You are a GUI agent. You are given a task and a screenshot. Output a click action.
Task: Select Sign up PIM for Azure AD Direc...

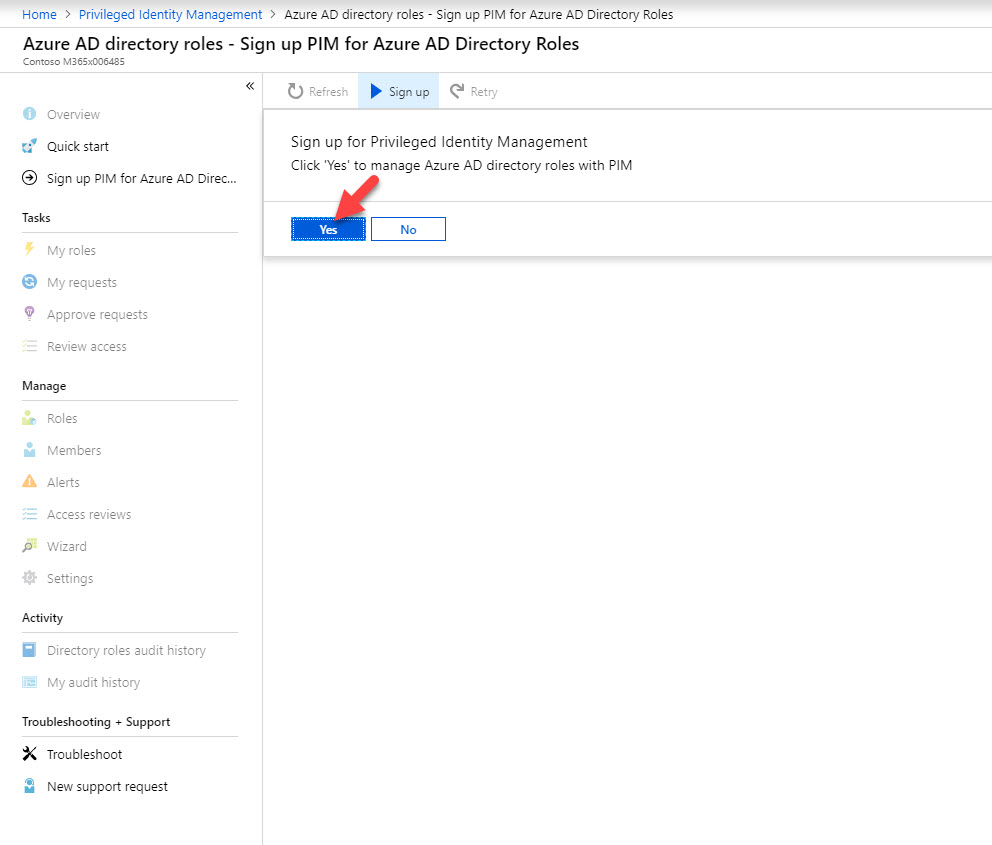[142, 178]
